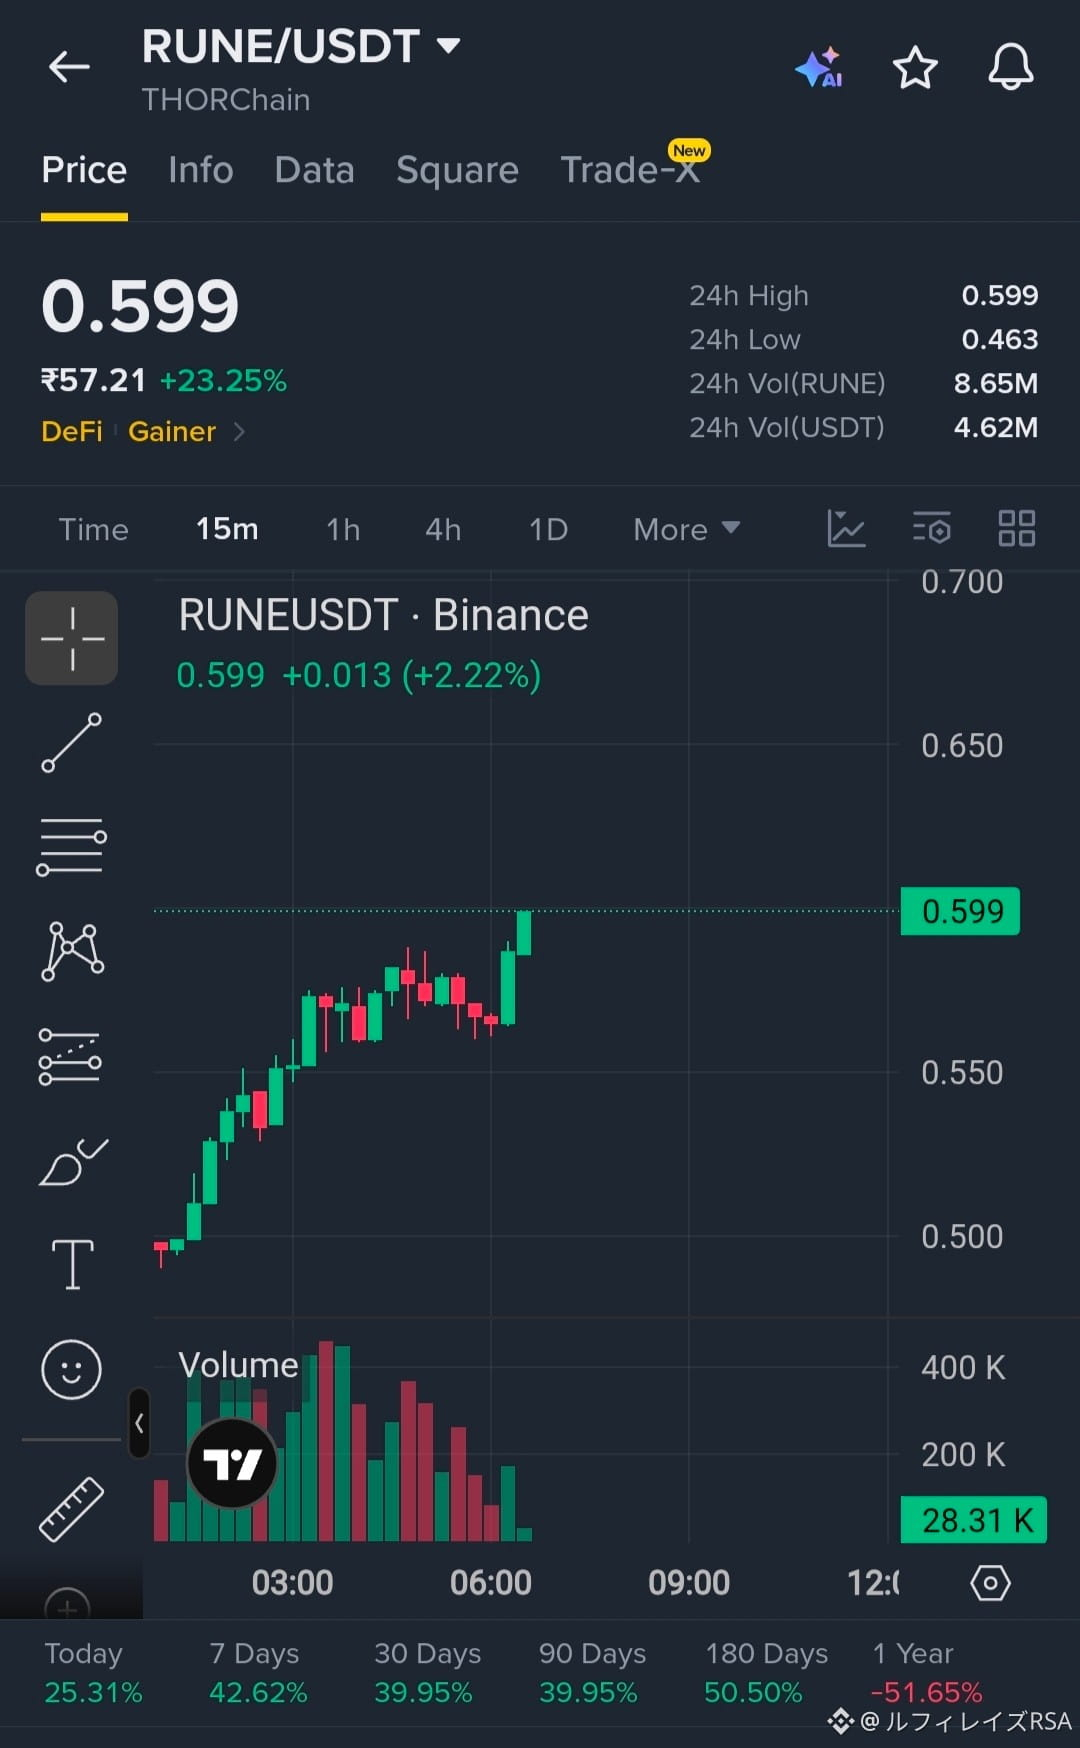
Task: Open the emoji sticker tool
Action: coord(71,1369)
